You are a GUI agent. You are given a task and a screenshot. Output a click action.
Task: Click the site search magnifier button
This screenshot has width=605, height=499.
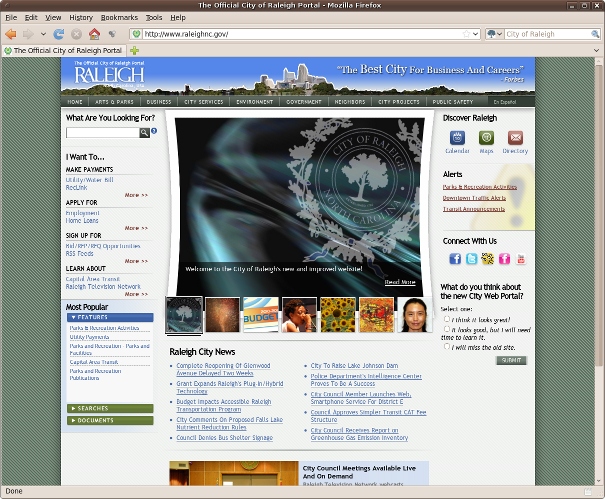coord(144,133)
